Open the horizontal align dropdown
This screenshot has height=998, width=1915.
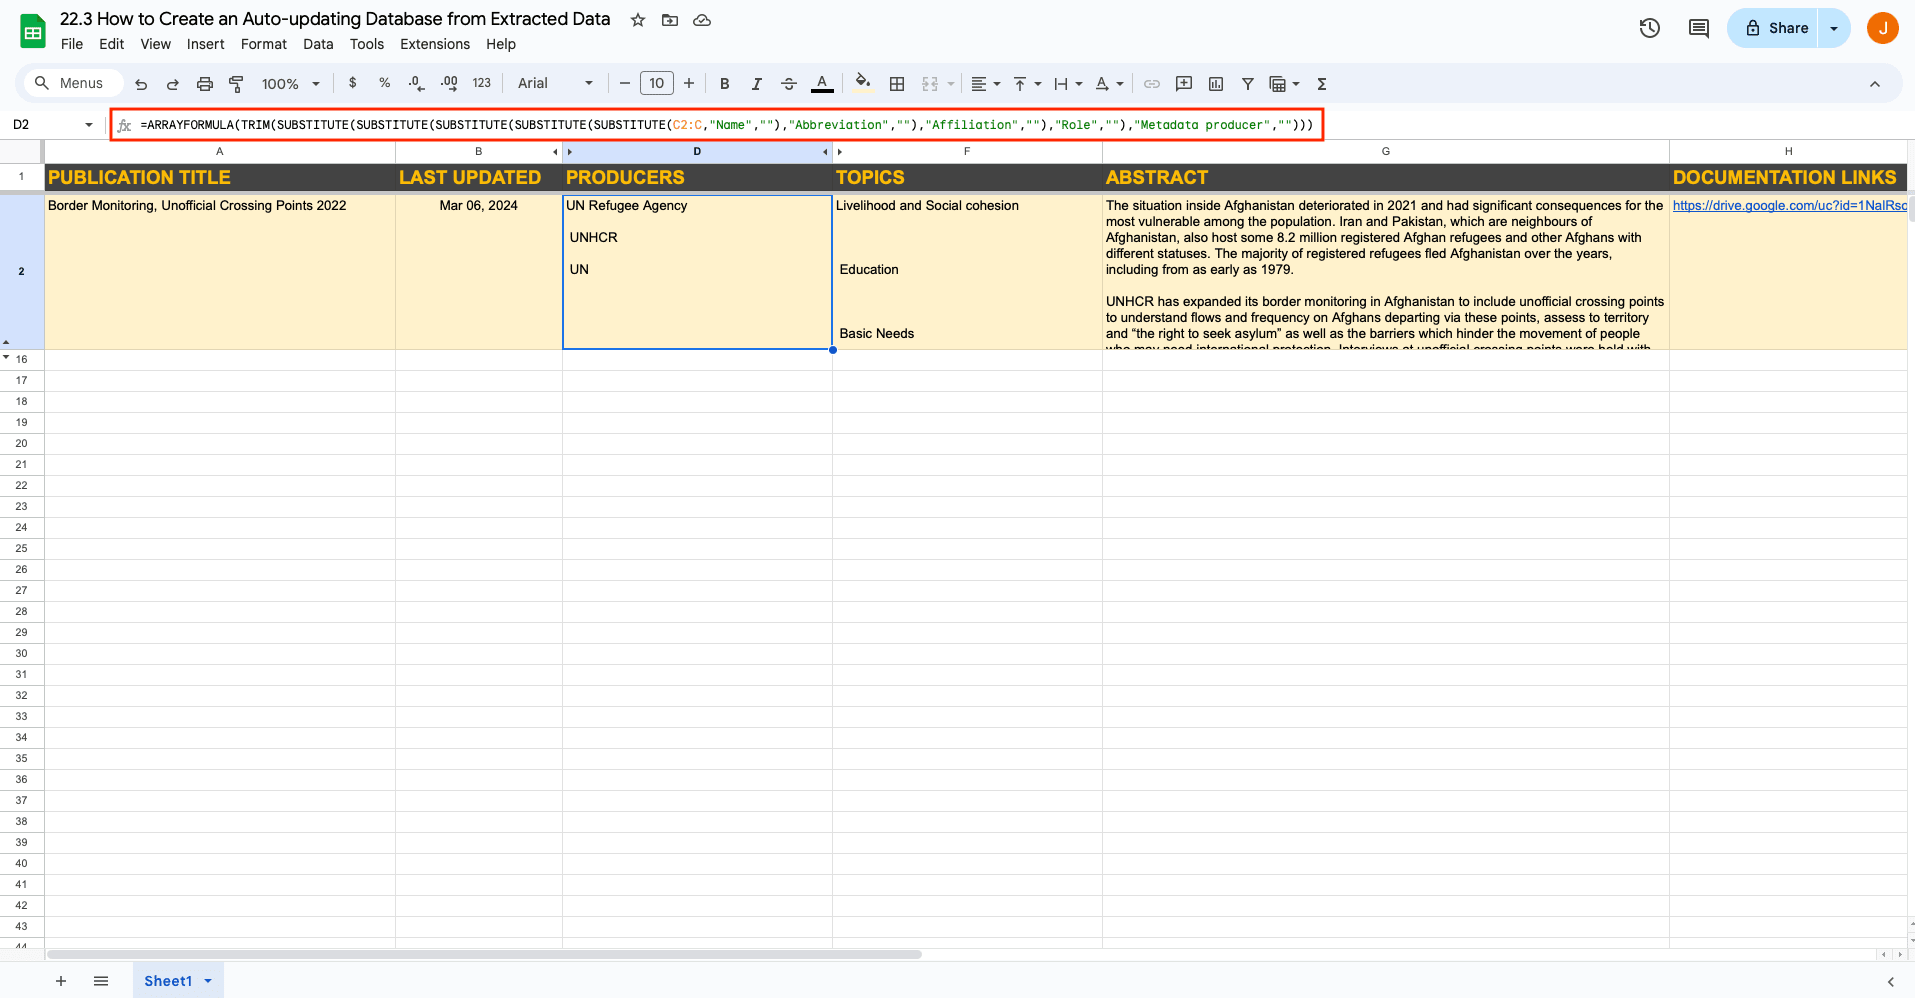[986, 84]
